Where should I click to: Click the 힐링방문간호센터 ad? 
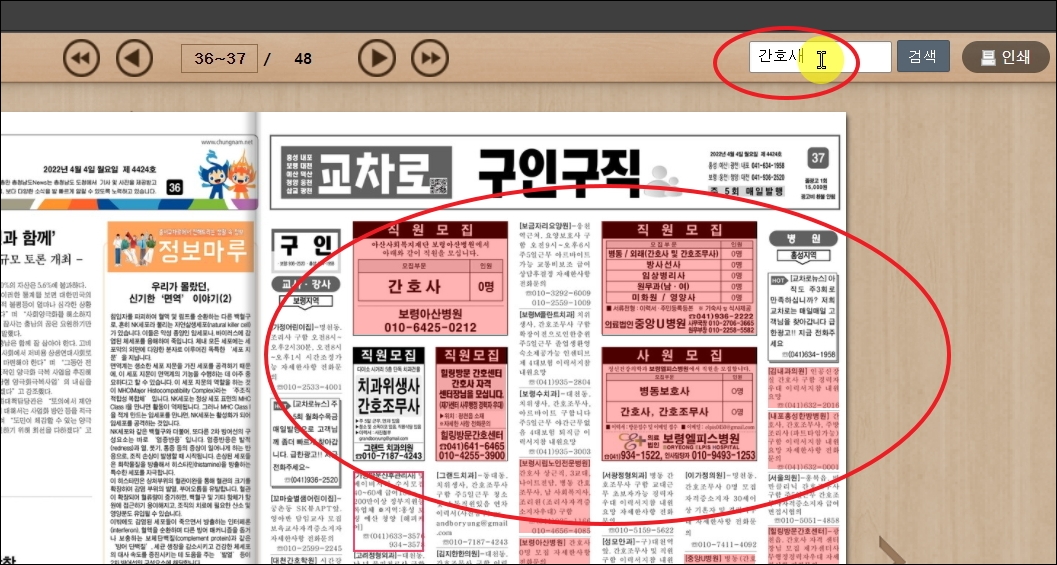pos(471,404)
